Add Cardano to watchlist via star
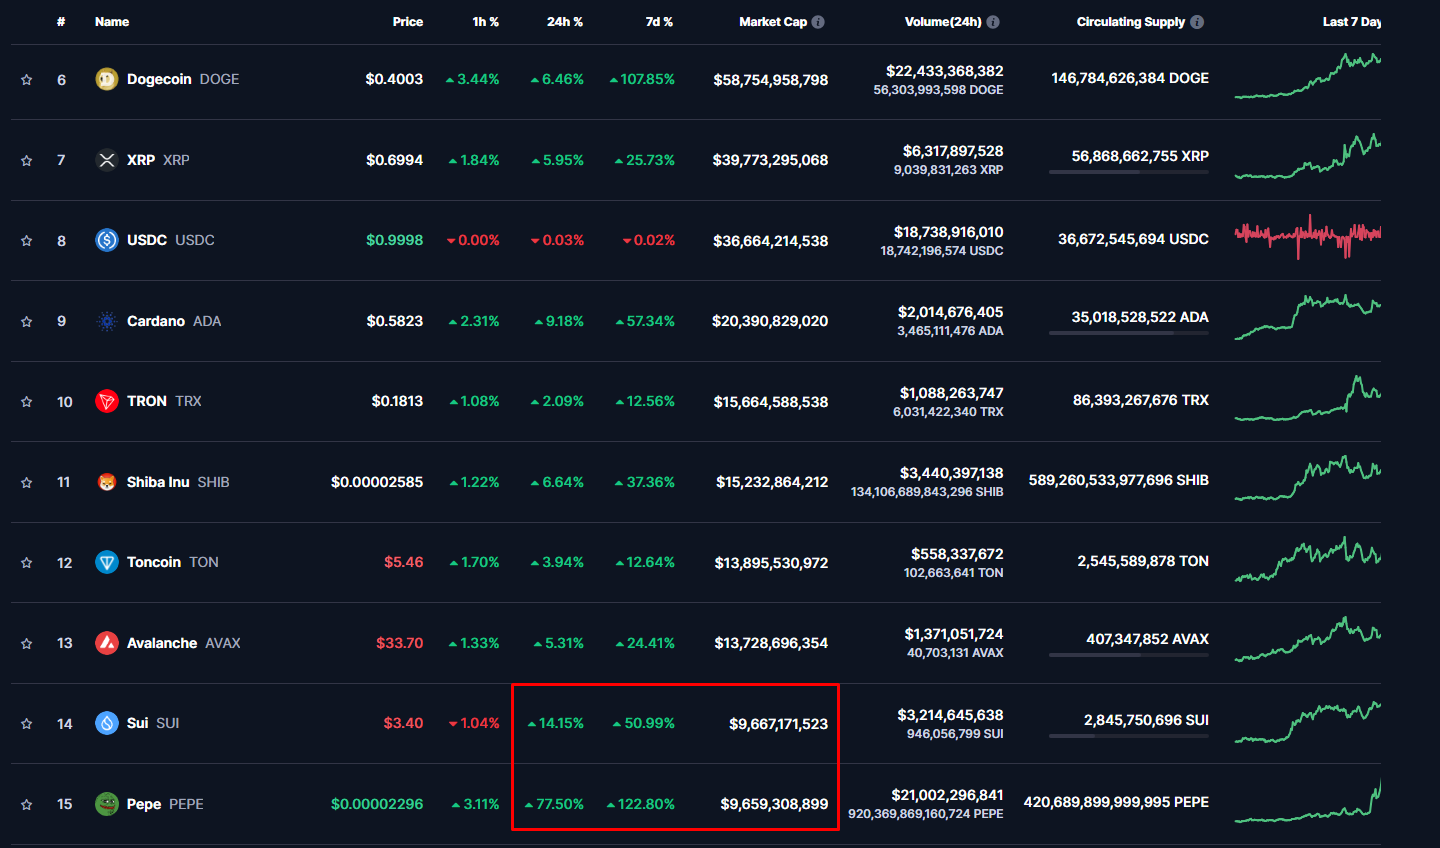 [27, 321]
